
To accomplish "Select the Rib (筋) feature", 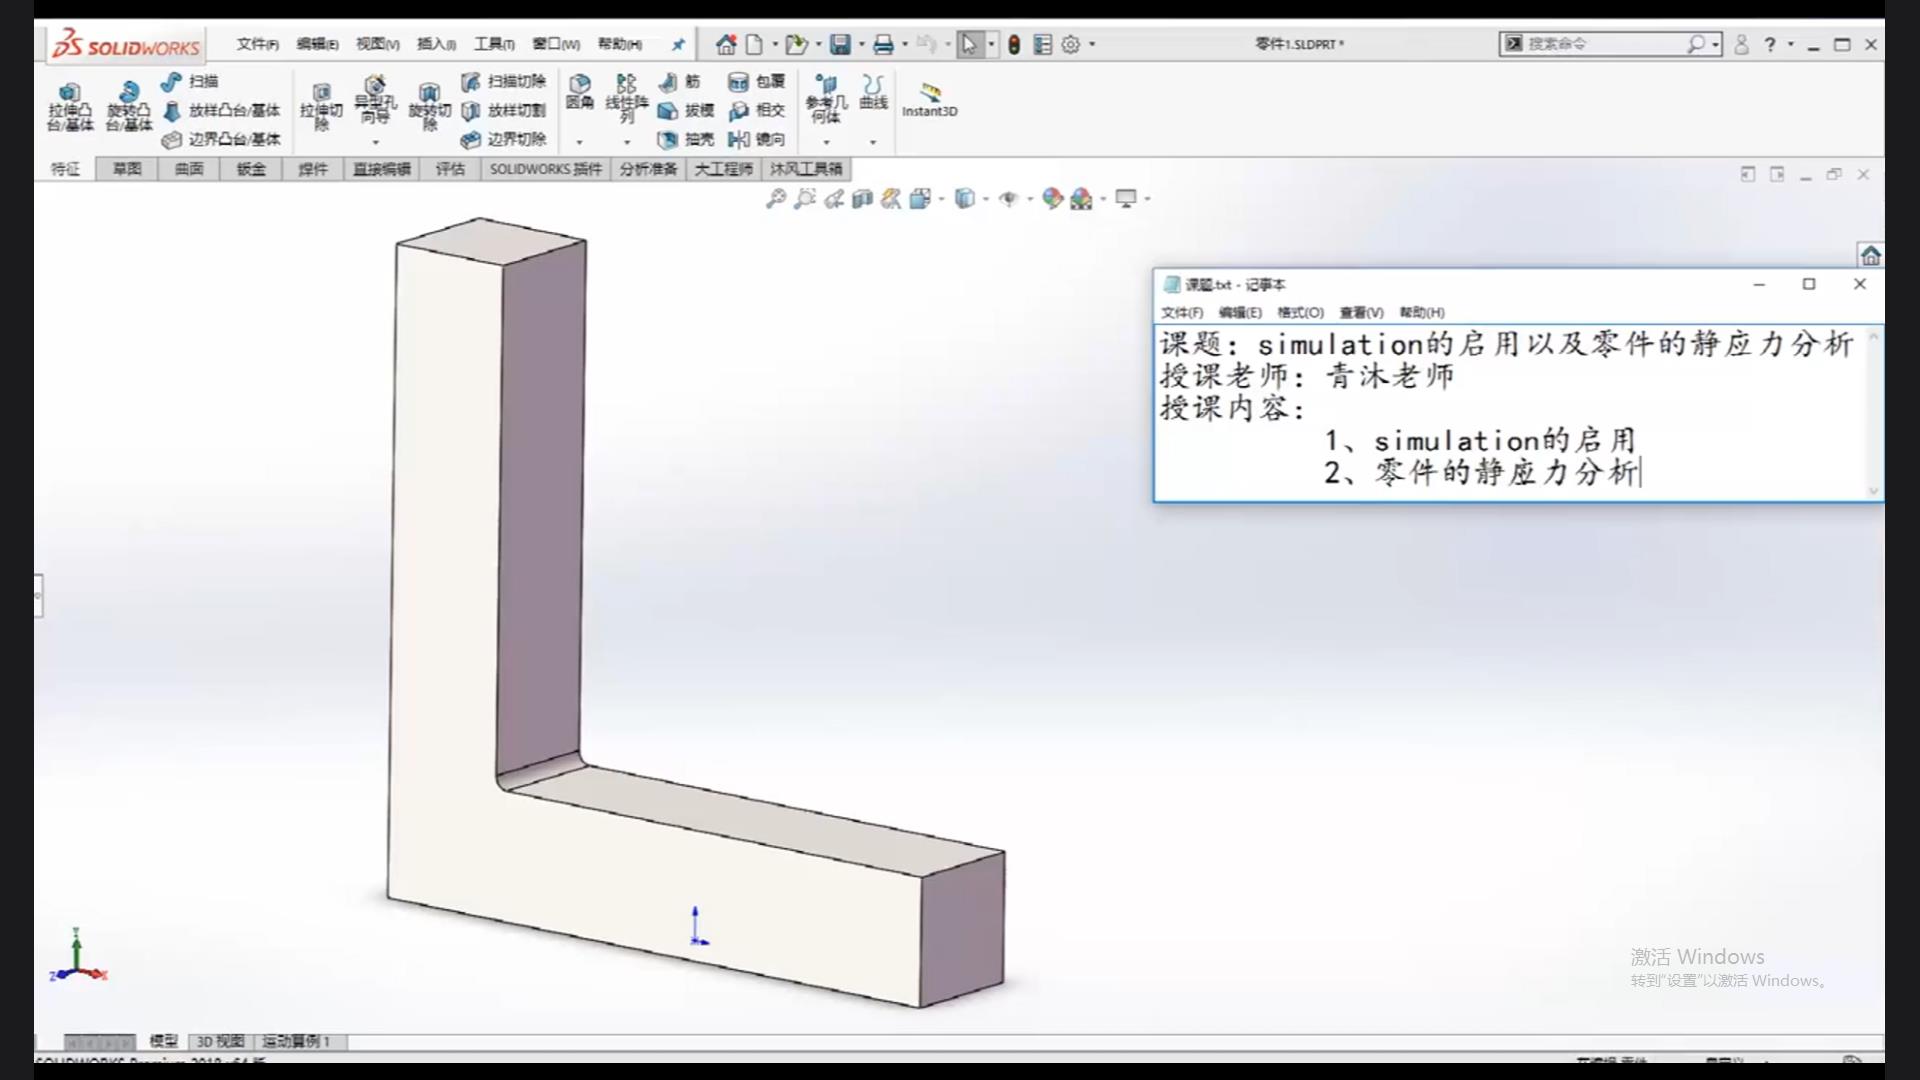I will (x=679, y=81).
